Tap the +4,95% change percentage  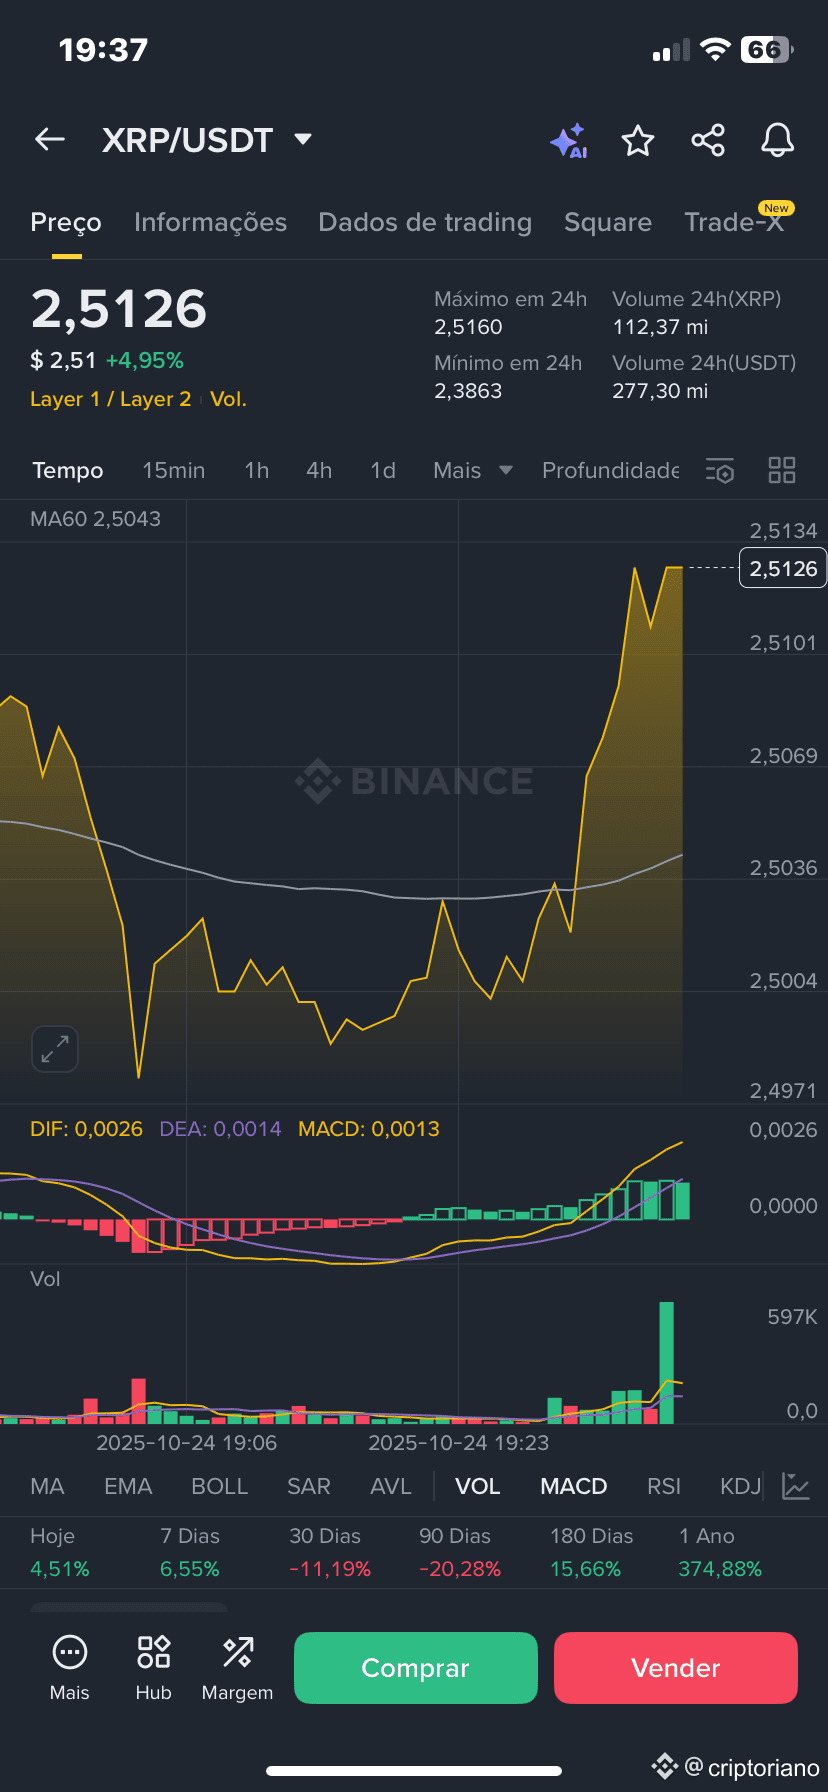point(145,360)
